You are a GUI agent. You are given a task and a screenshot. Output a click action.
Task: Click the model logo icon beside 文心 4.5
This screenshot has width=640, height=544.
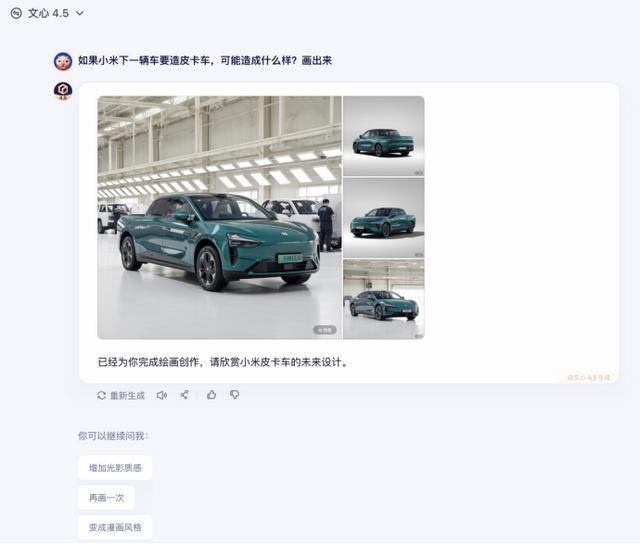click(16, 13)
